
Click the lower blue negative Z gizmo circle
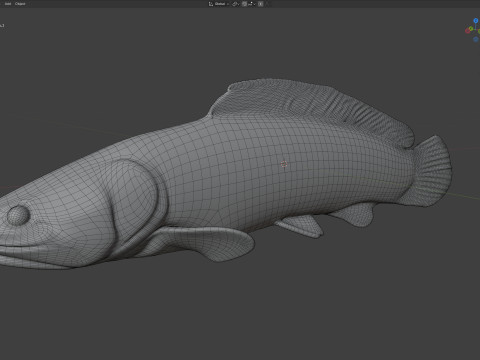476,39
